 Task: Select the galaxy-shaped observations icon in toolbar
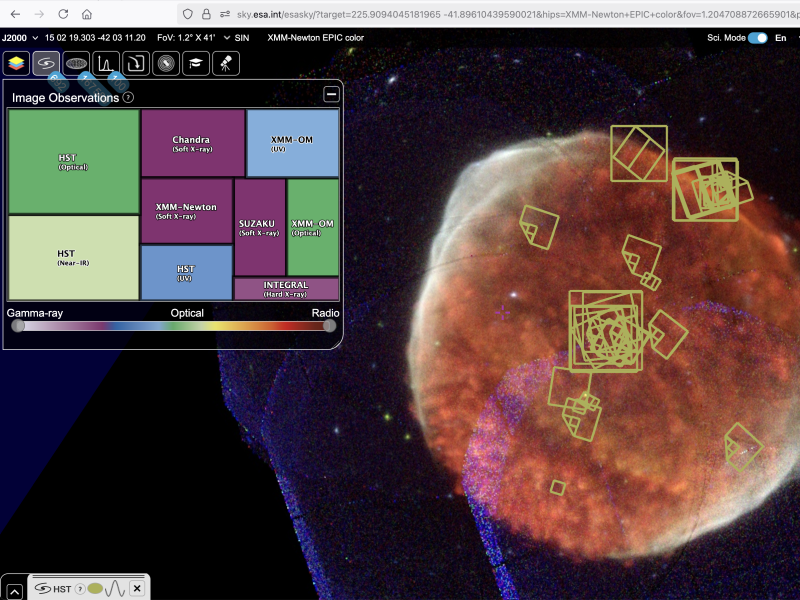(44, 62)
